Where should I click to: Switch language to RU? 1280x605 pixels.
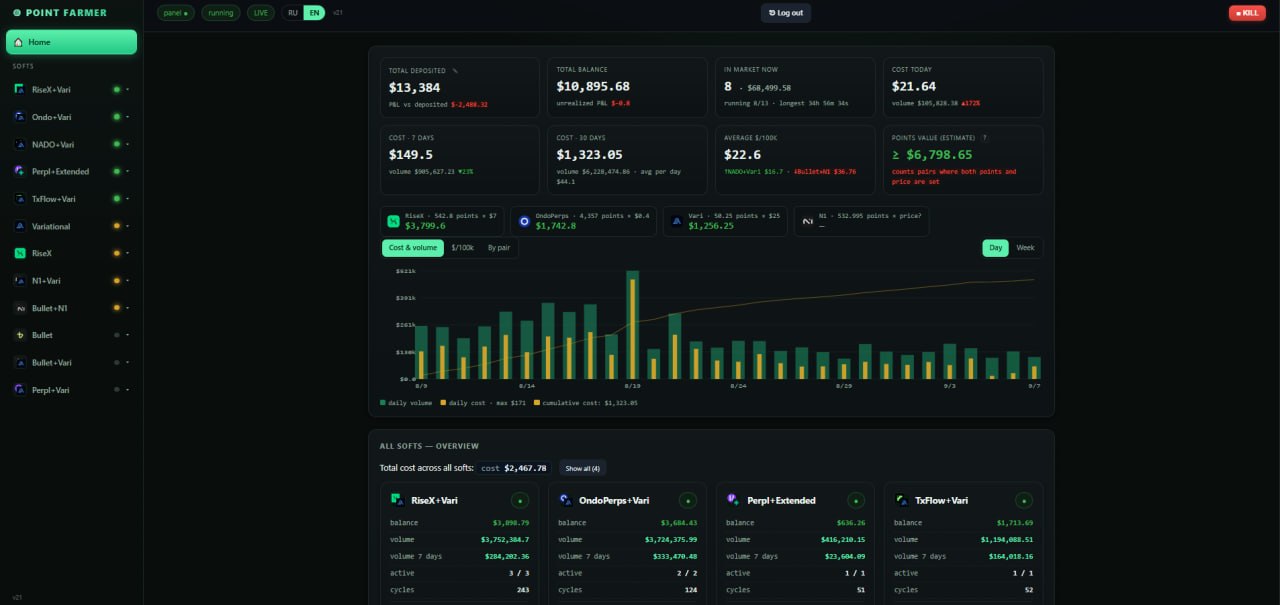(x=292, y=13)
